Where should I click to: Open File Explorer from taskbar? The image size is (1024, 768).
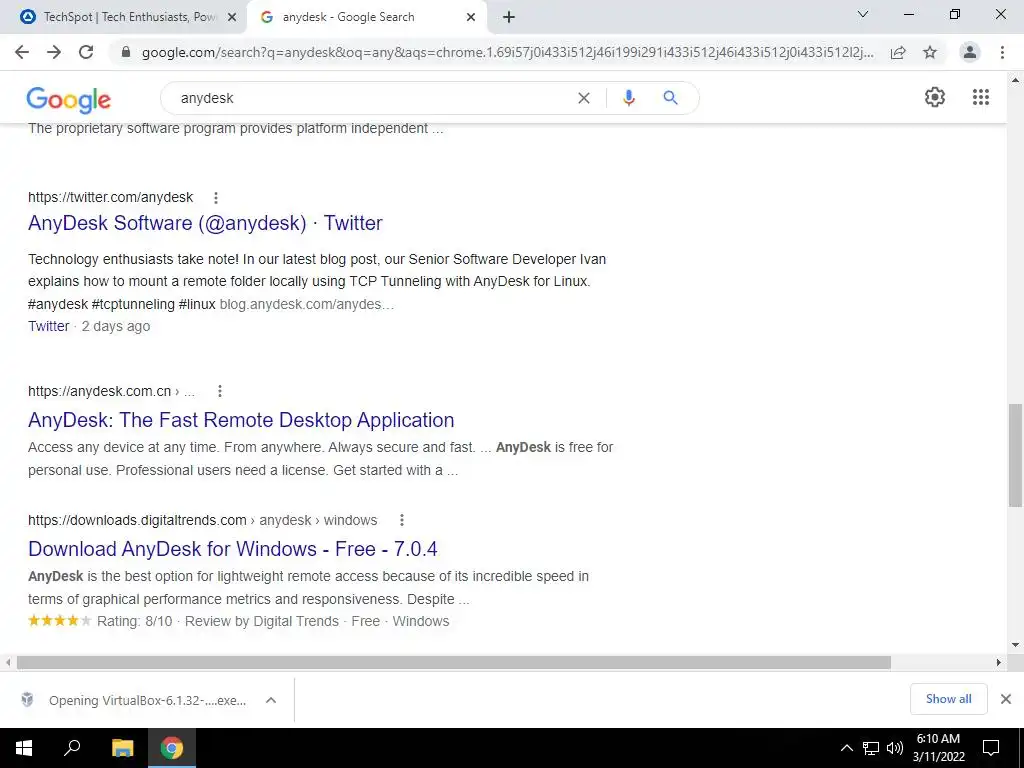point(122,748)
